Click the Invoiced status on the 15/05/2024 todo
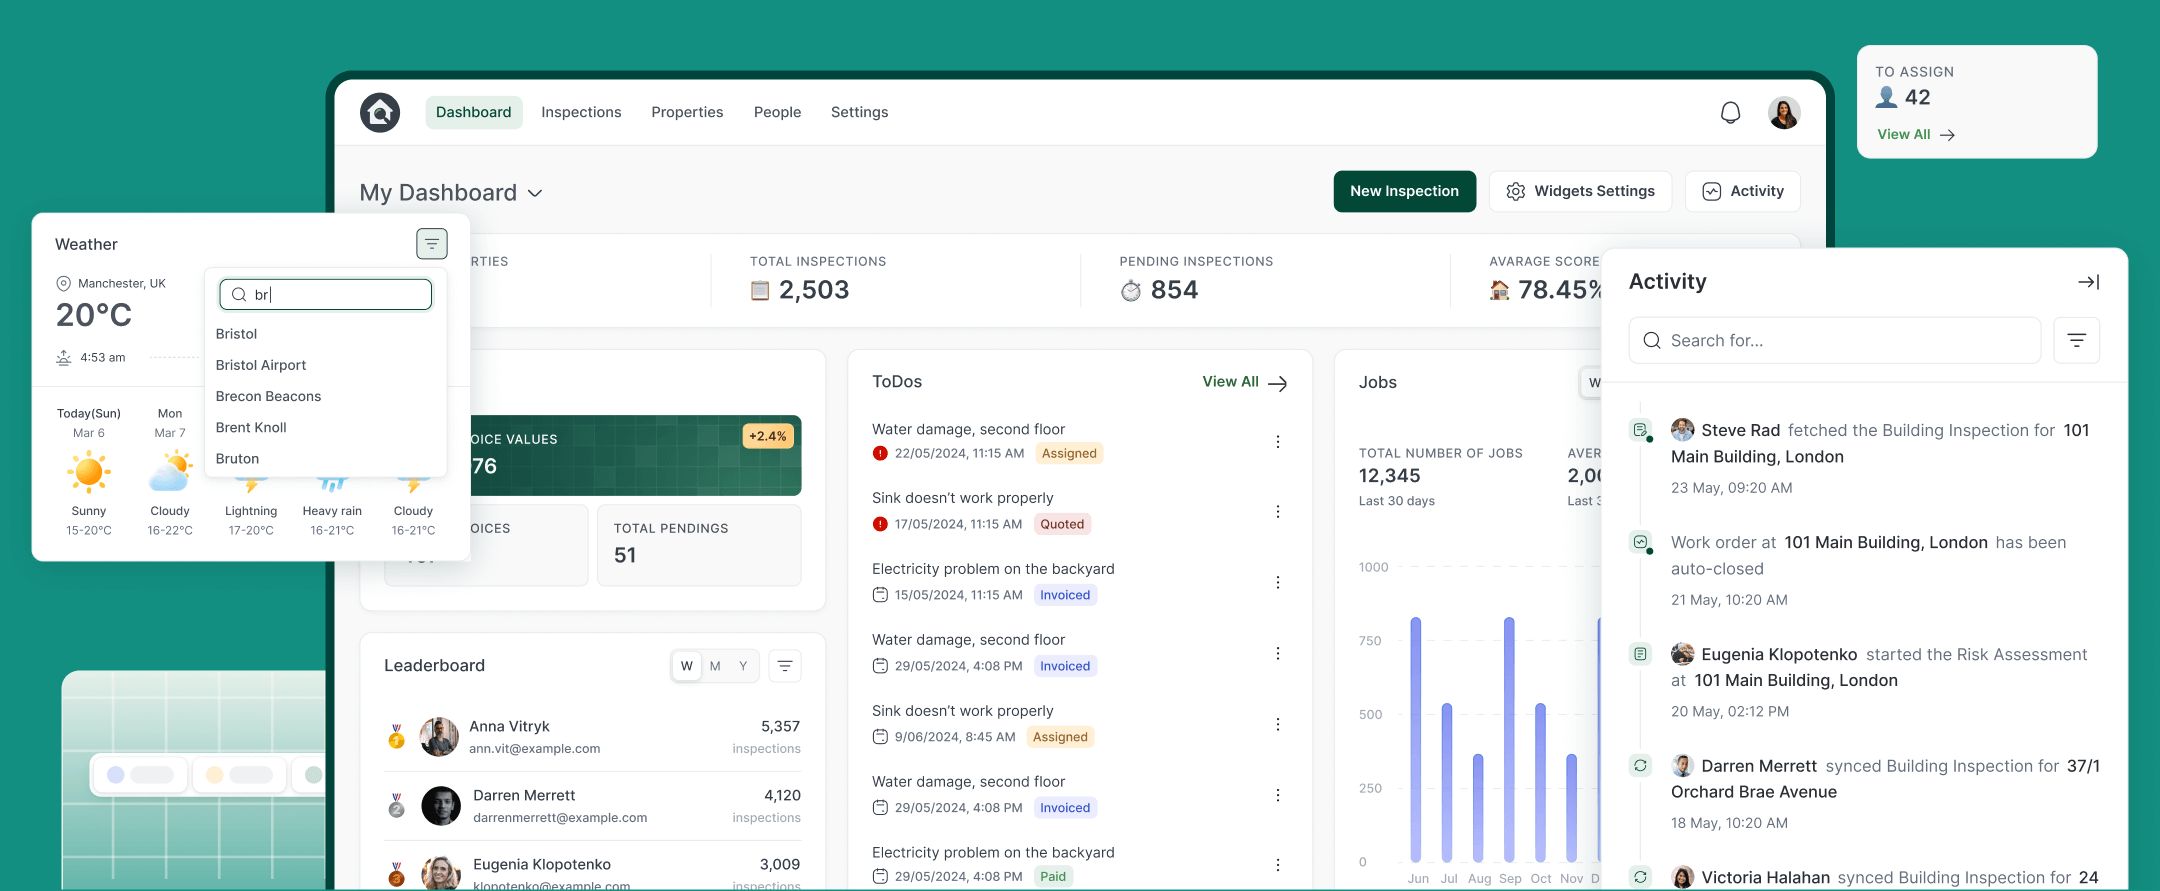 1065,595
